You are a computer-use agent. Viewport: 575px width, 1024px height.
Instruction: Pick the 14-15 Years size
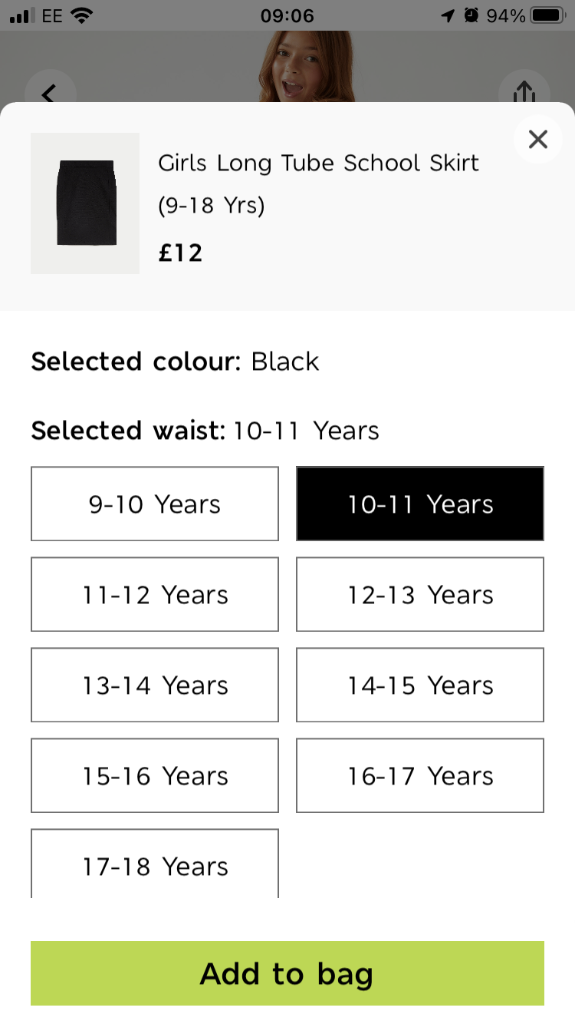(420, 685)
